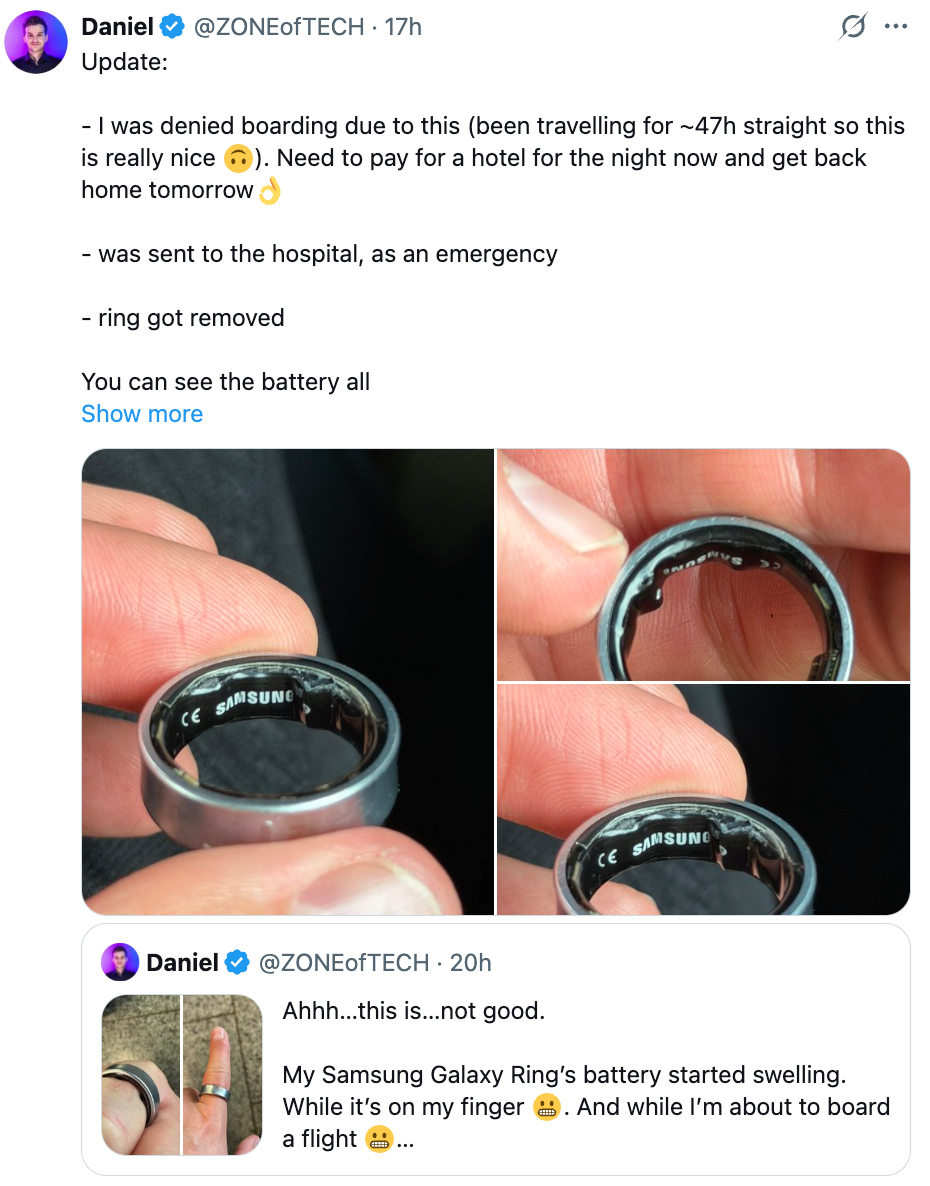This screenshot has height=1186, width=930.
Task: Open quoted thumbnail of ring on hand
Action: coord(141,1075)
